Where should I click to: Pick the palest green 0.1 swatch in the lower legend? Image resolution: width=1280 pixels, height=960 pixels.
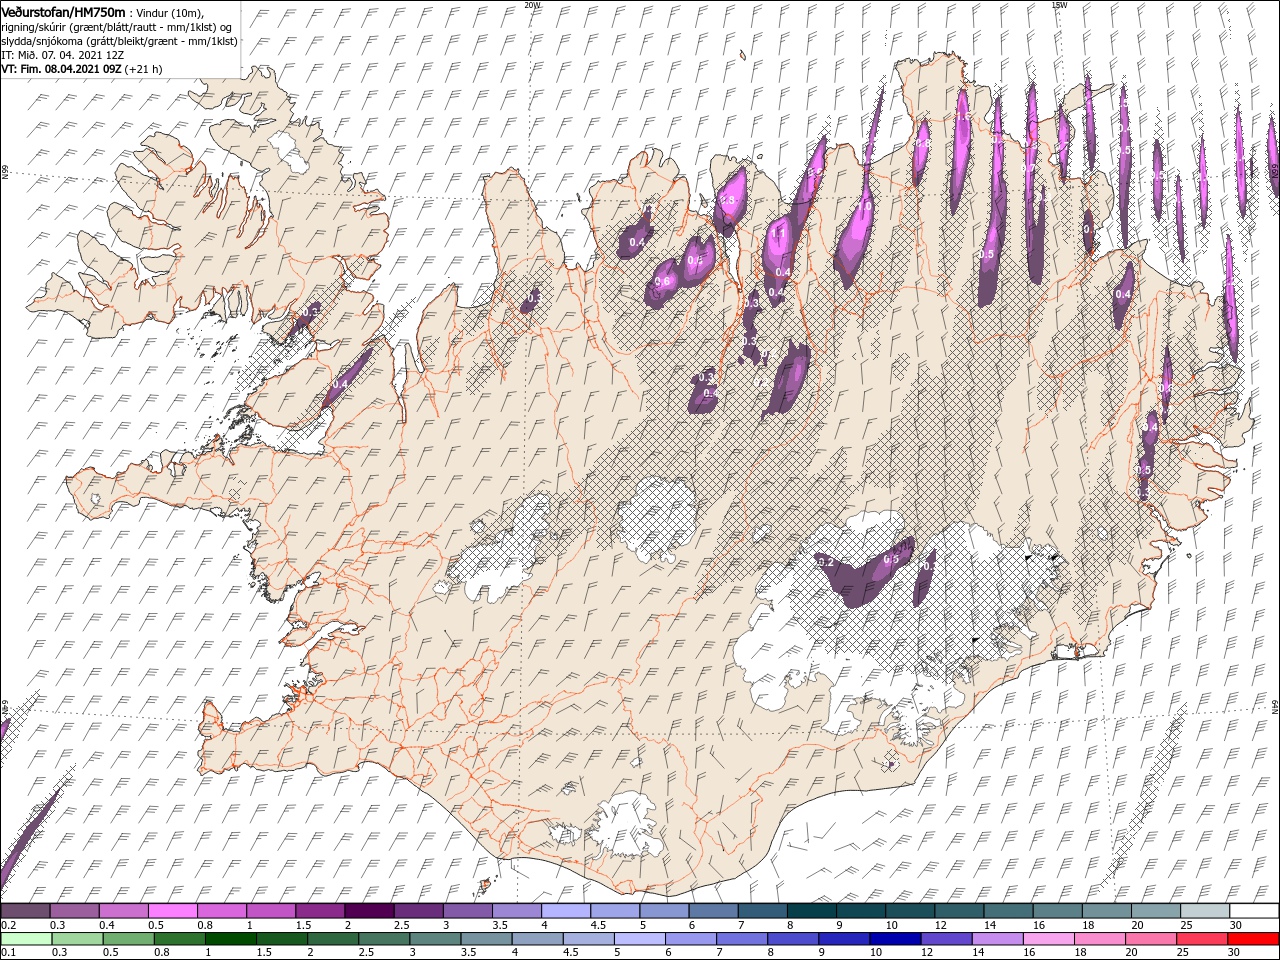26,939
